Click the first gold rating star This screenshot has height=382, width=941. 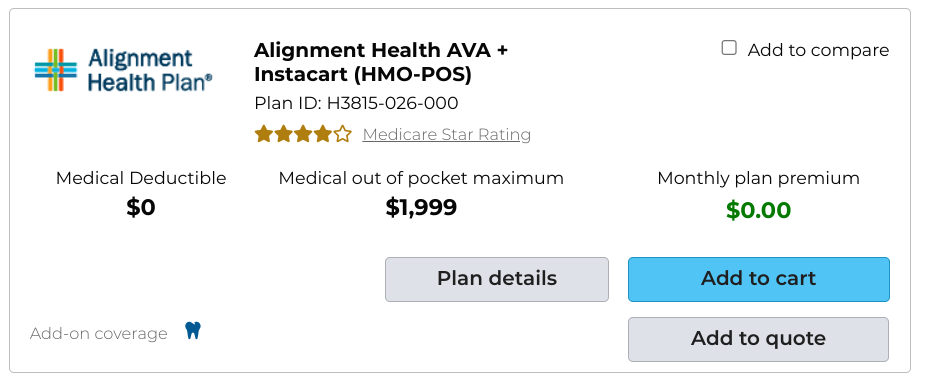pyautogui.click(x=264, y=134)
